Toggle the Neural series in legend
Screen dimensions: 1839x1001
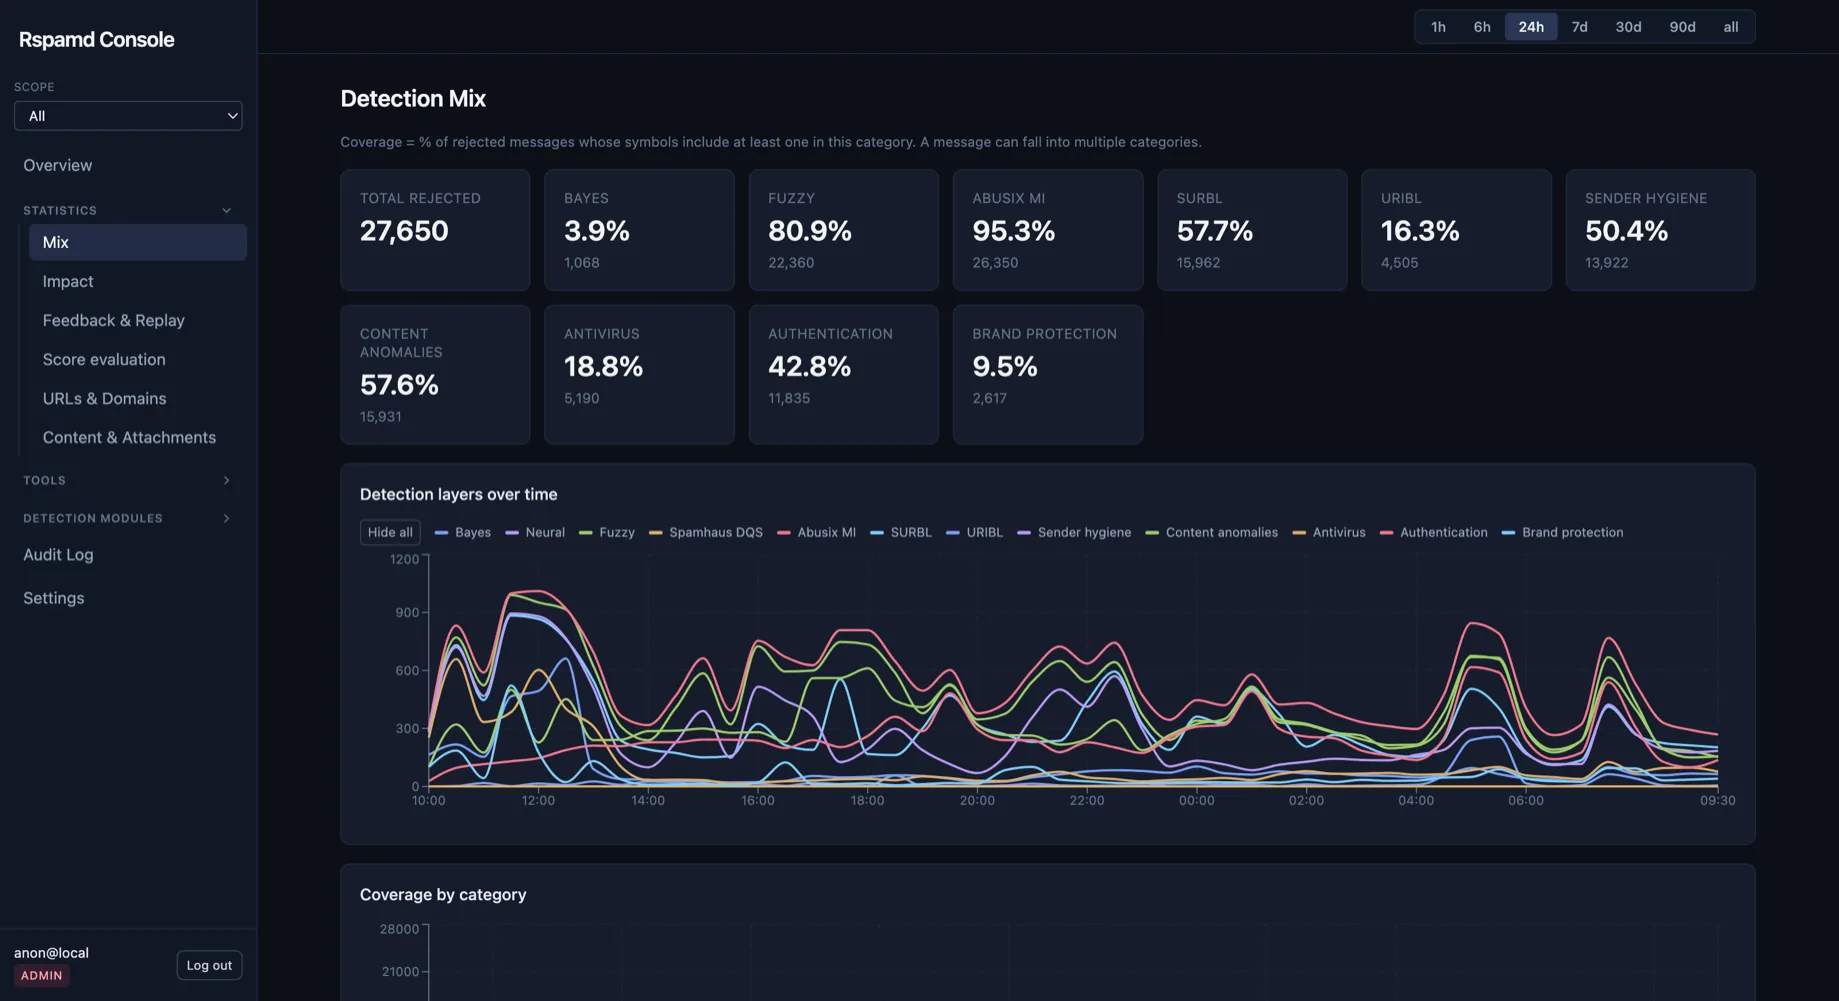535,533
